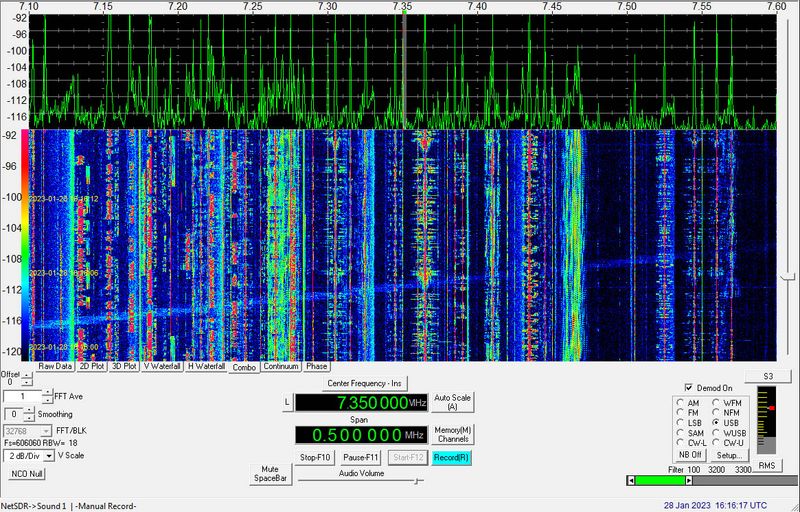This screenshot has width=800, height=512.
Task: Switch to the Phase tab
Action: point(316,366)
